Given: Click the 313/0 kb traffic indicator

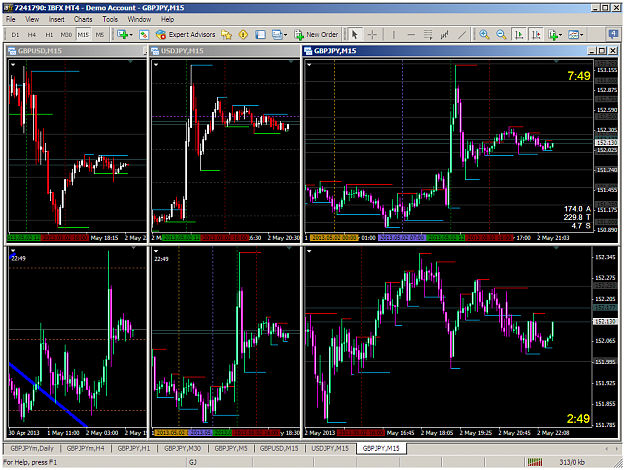Looking at the screenshot, I should coord(572,462).
